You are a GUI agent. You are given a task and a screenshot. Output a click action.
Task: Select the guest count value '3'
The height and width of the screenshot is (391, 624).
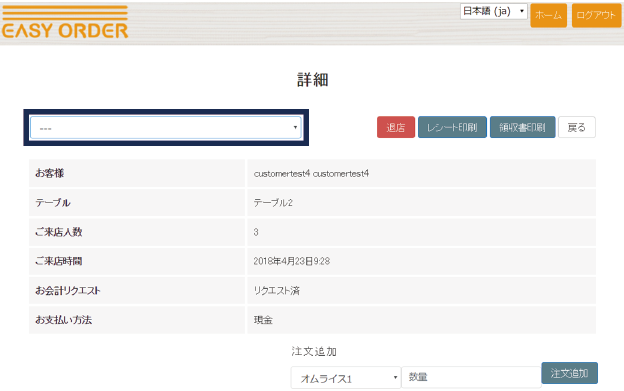coord(256,232)
